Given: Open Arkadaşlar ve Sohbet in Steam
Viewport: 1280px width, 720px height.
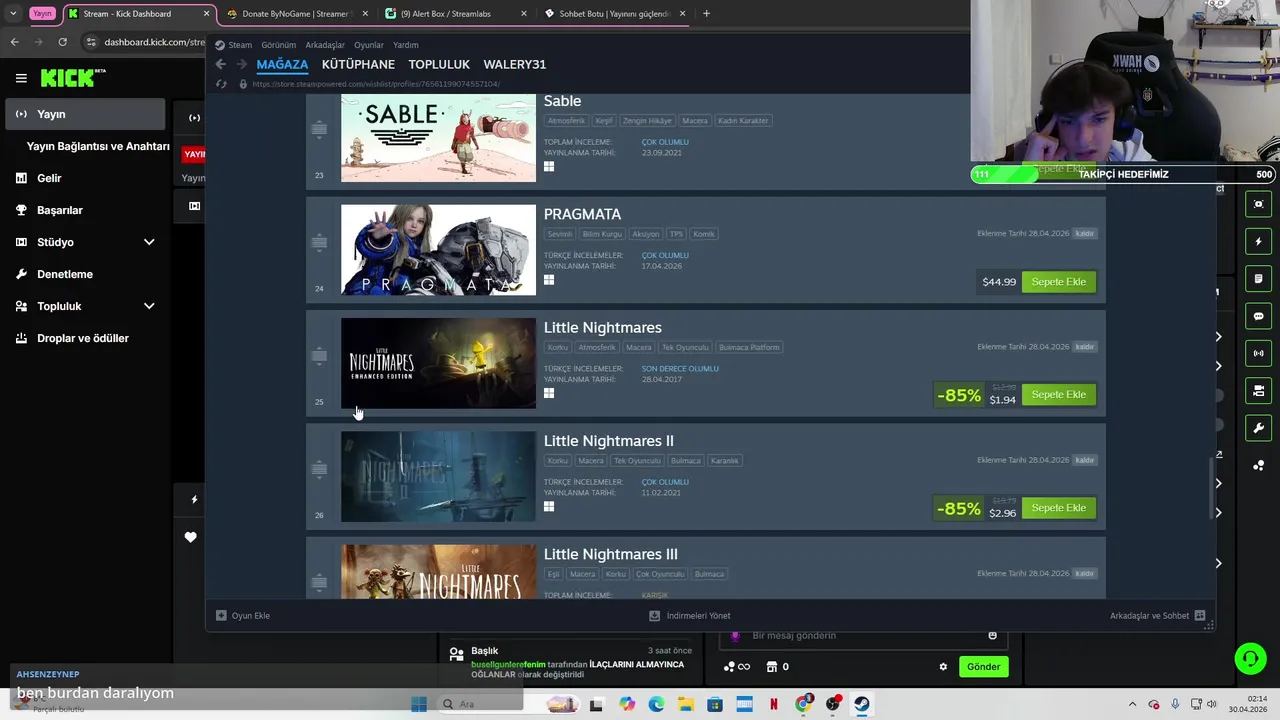Looking at the screenshot, I should click(x=1157, y=616).
